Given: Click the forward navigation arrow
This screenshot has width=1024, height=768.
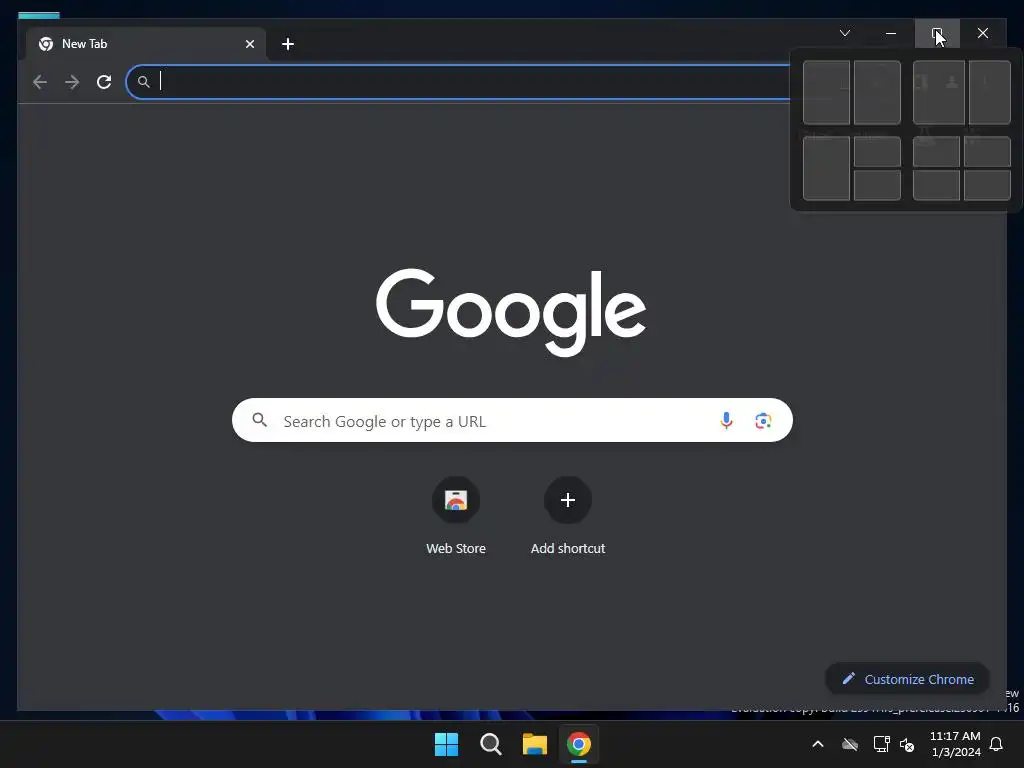Looking at the screenshot, I should click(72, 82).
